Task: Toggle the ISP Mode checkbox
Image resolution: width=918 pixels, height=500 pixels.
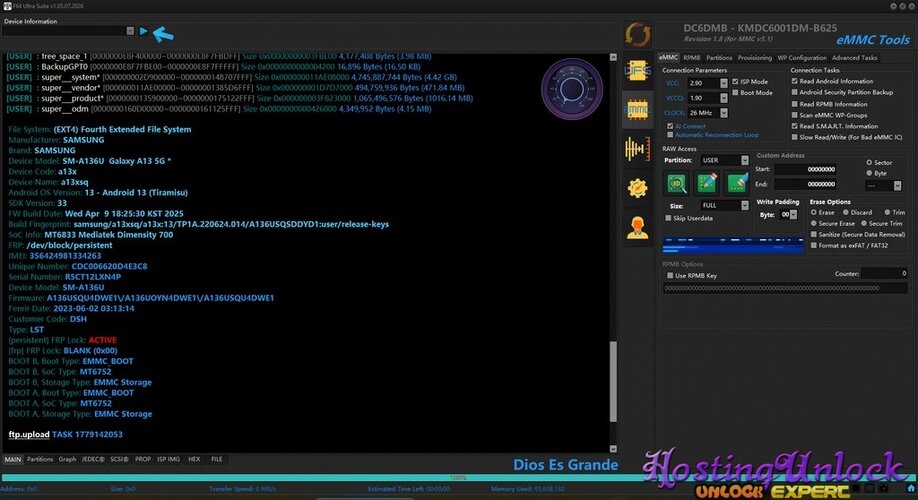Action: pyautogui.click(x=735, y=82)
